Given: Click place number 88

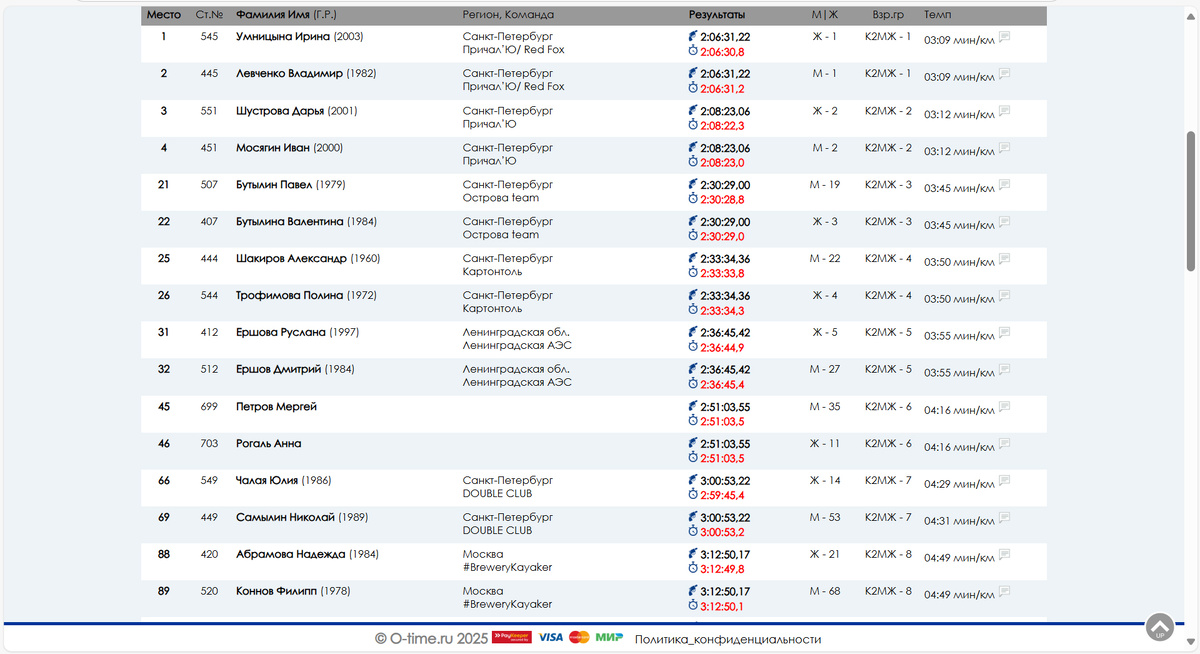Looking at the screenshot, I should point(164,554).
